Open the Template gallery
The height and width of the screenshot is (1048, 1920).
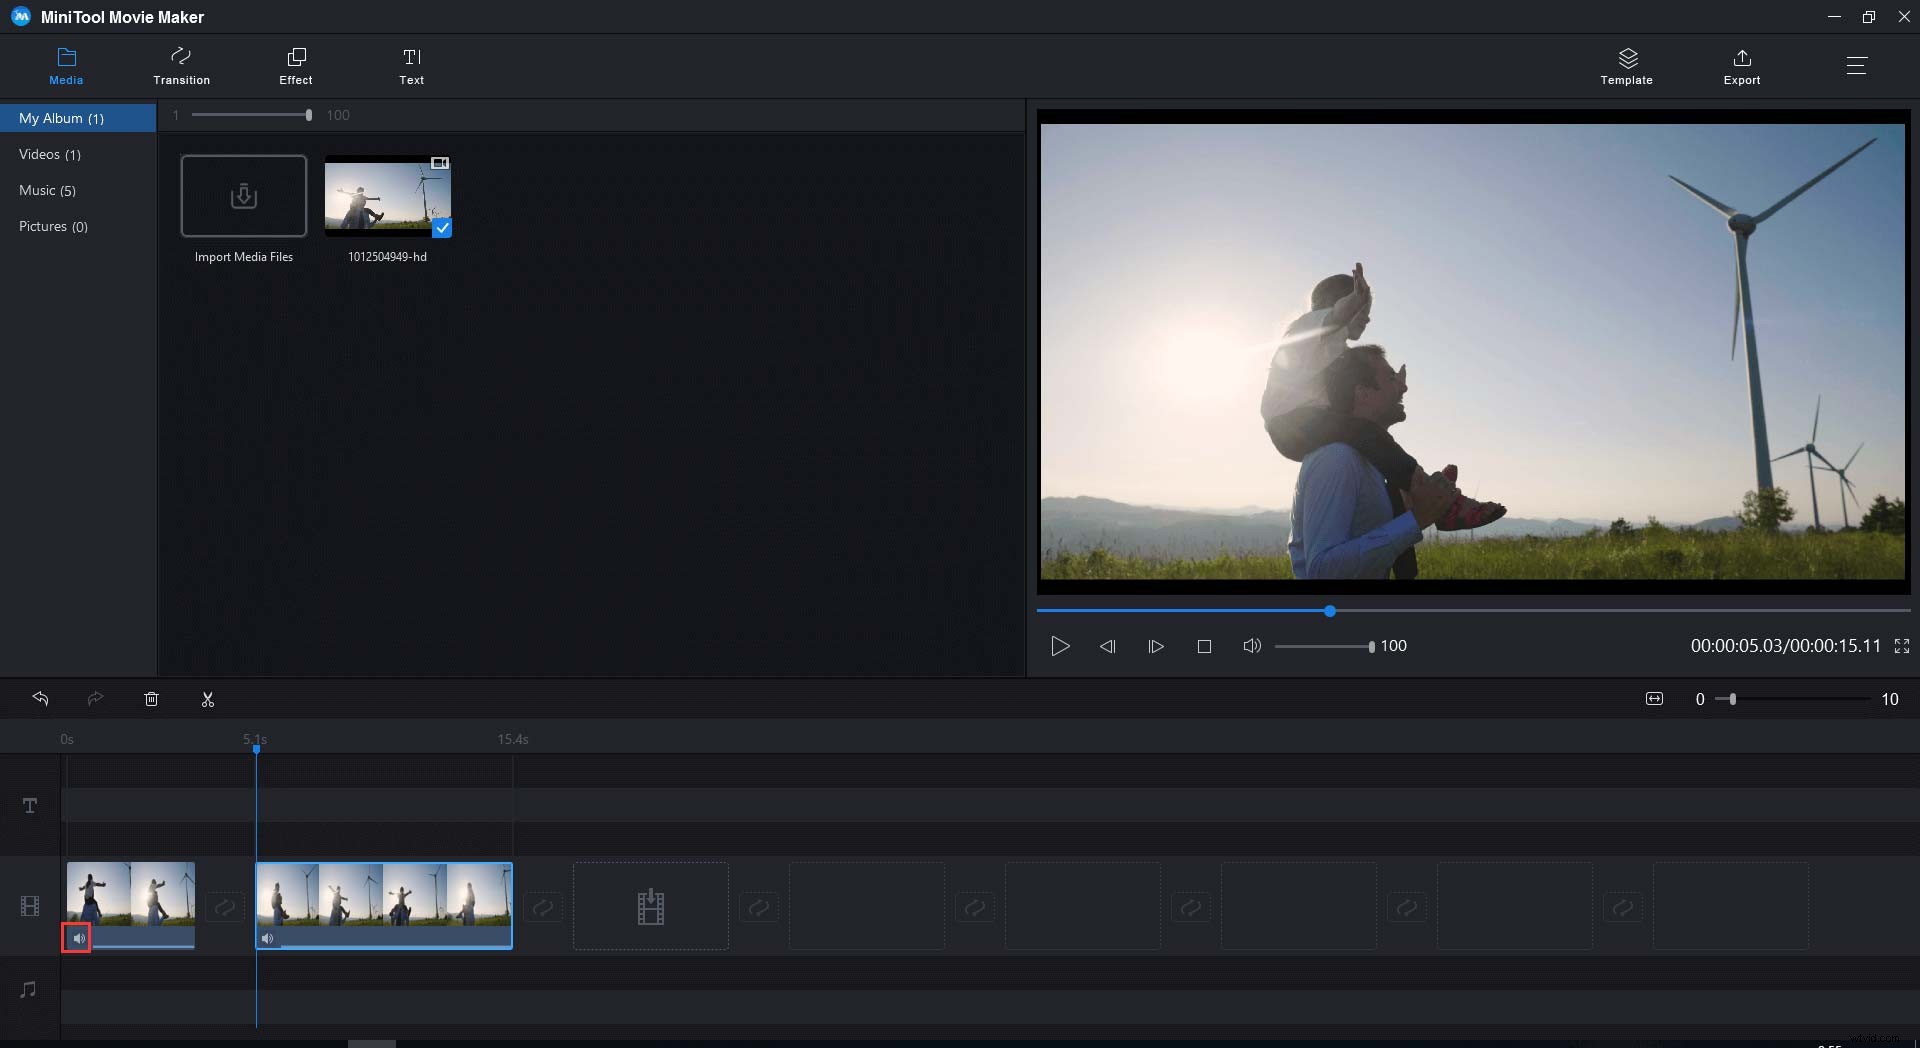1626,65
